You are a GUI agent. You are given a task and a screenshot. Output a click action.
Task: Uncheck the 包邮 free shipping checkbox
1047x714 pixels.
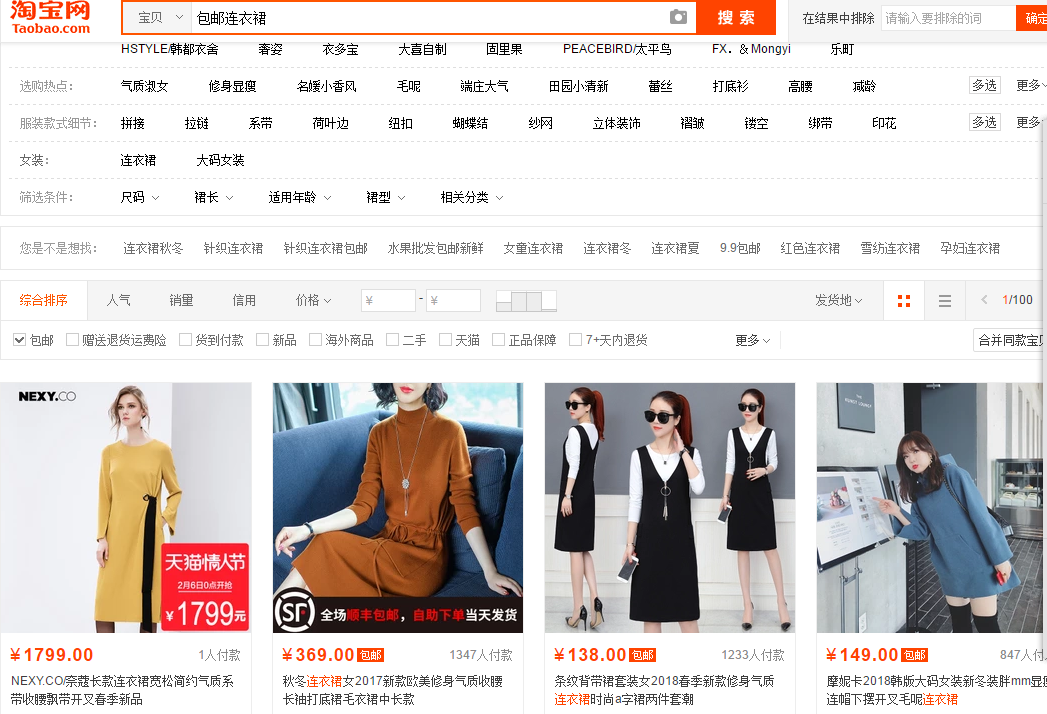click(x=19, y=340)
